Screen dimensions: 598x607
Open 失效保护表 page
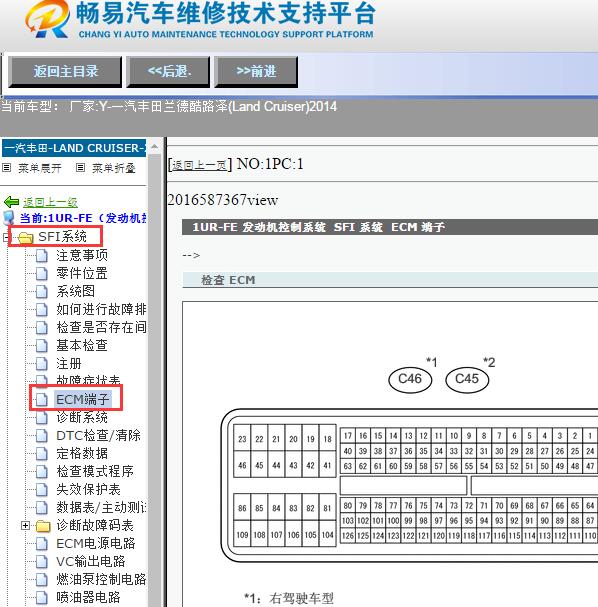tap(88, 489)
